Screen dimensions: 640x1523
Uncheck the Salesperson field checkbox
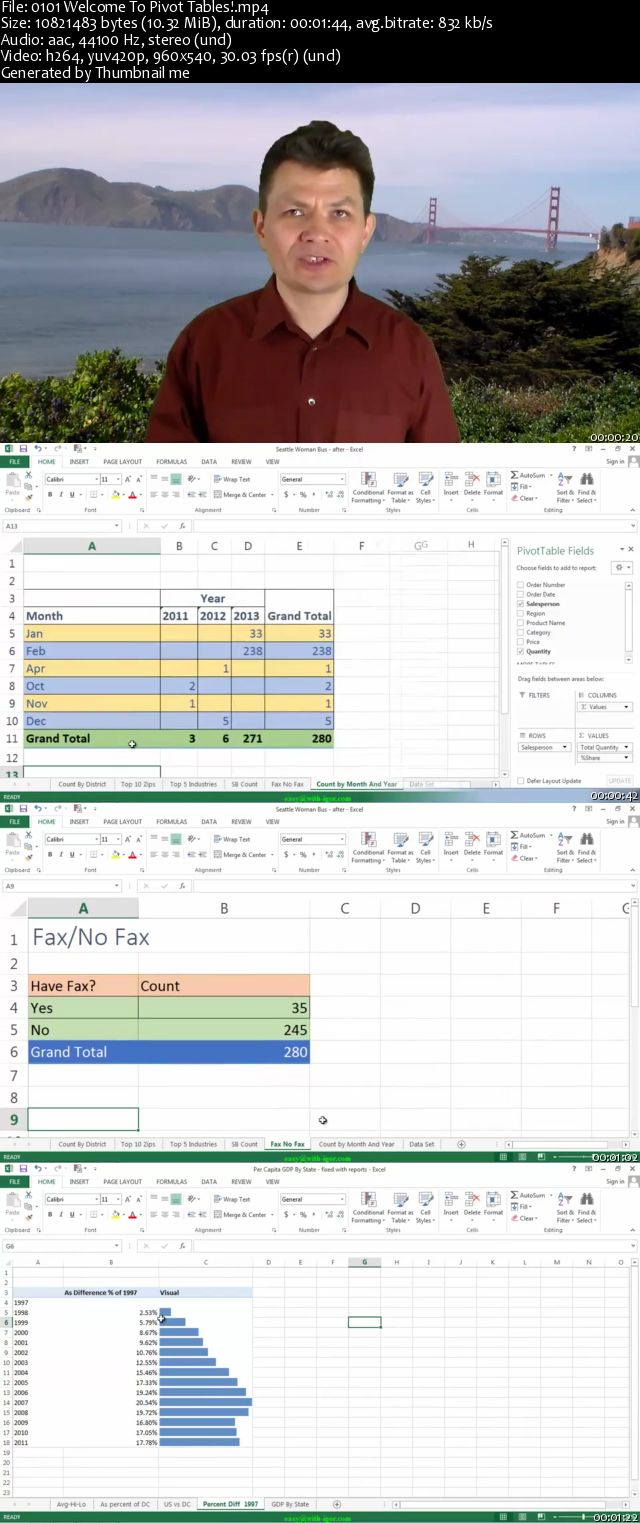pos(521,604)
